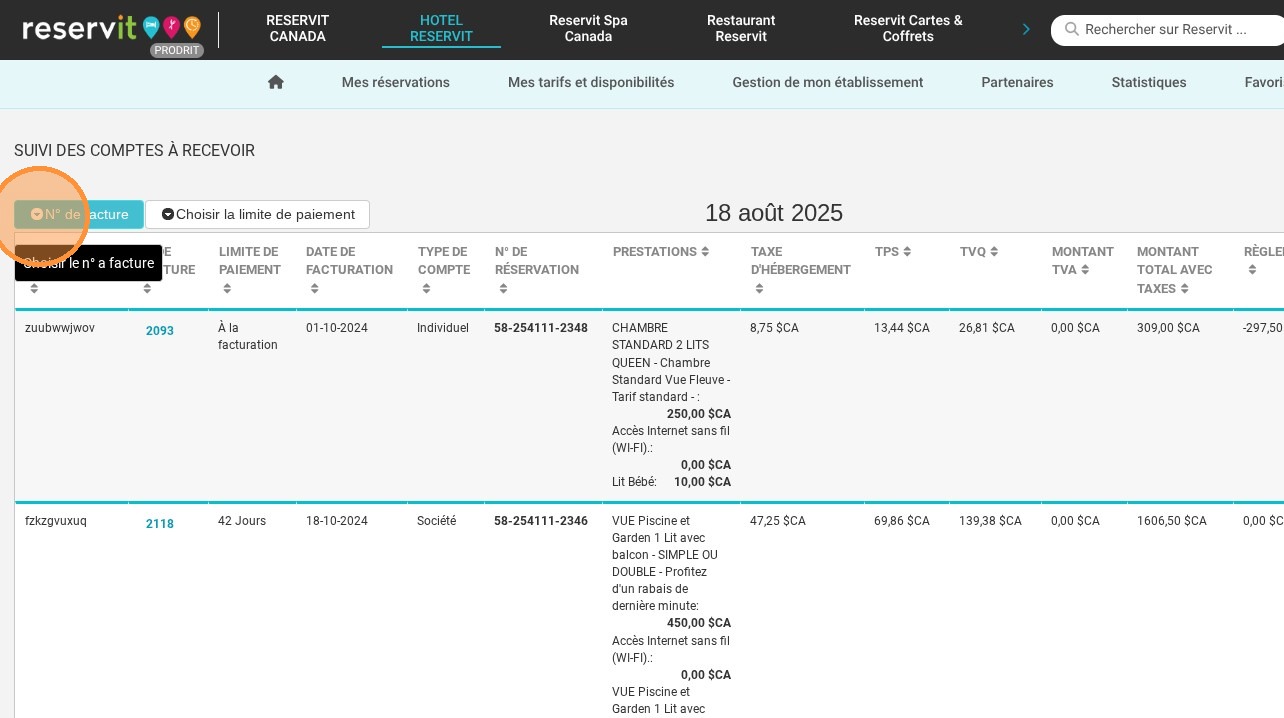This screenshot has width=1284, height=718.
Task: Sort by Limite de paiement arrows
Action: pyautogui.click(x=227, y=289)
